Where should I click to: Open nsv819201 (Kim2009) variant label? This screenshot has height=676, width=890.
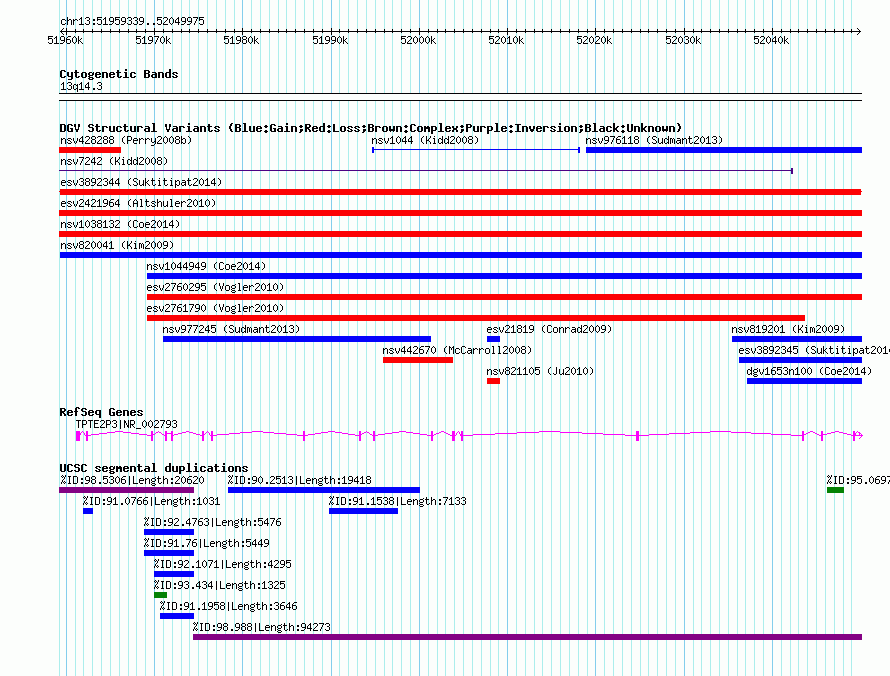[x=788, y=329]
